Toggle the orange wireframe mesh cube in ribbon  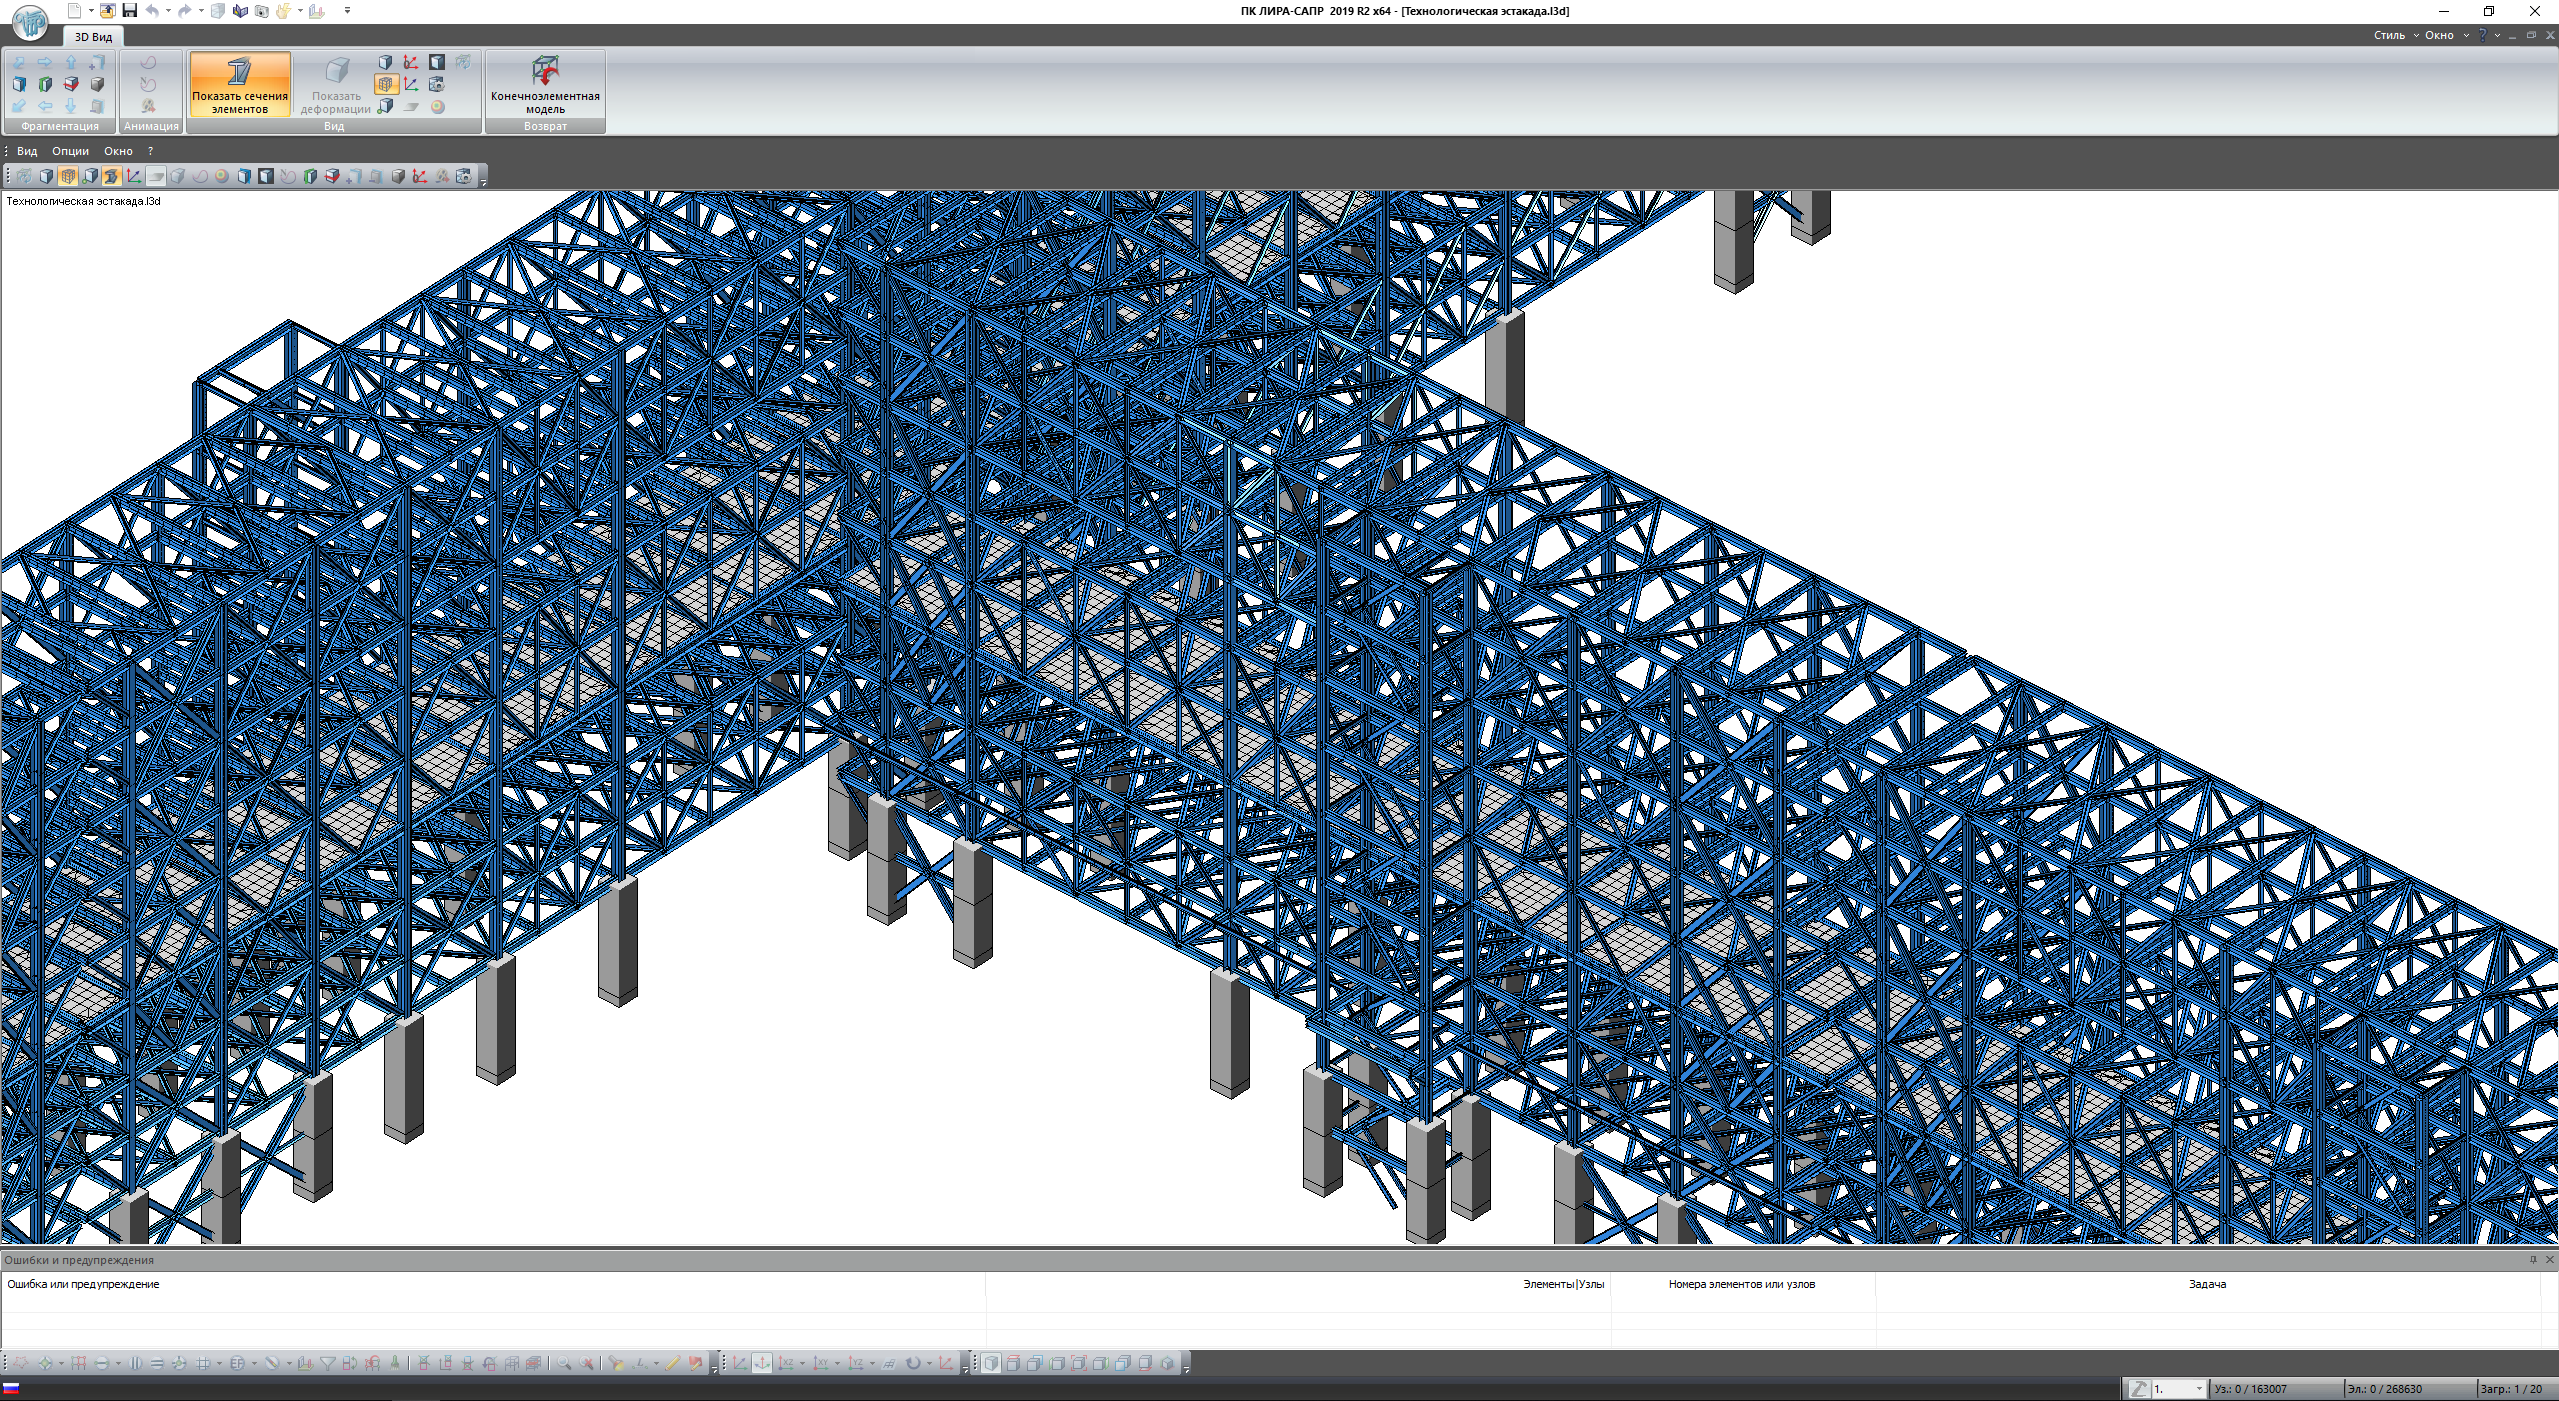coord(386,85)
